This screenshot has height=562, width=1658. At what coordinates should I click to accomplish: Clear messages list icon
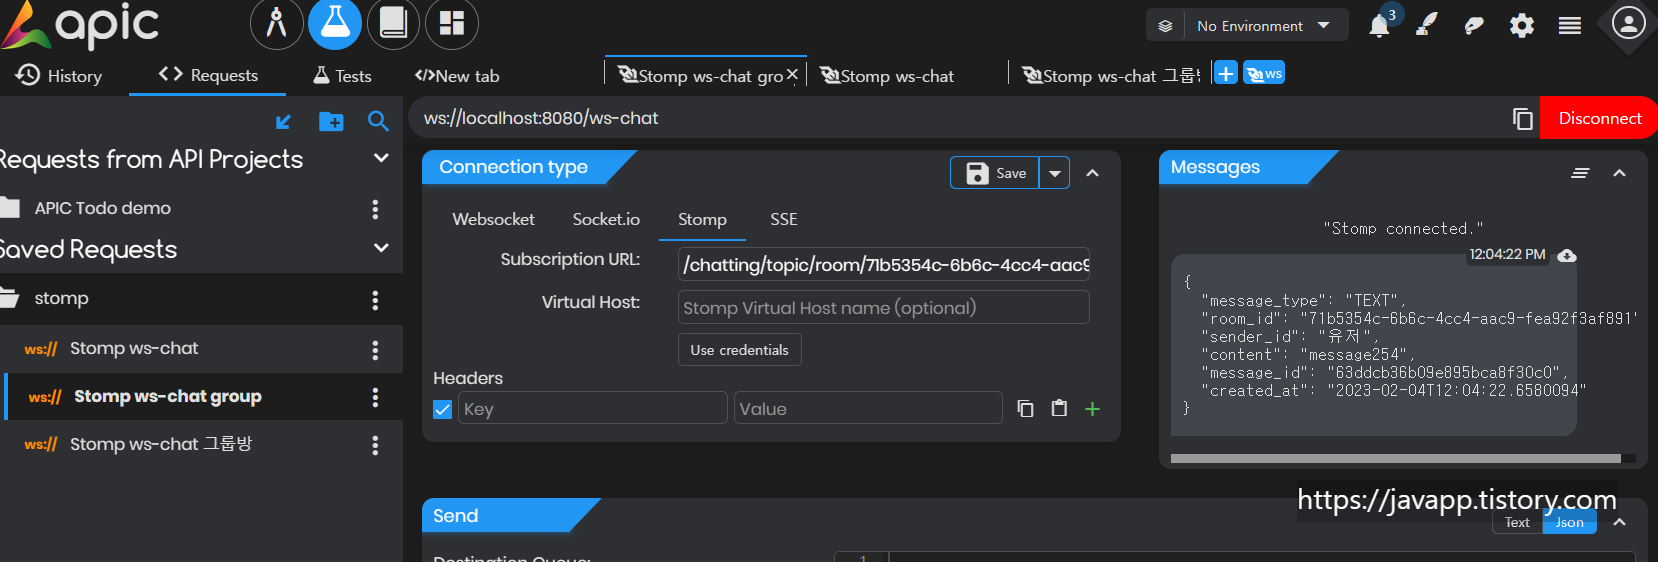(1580, 173)
